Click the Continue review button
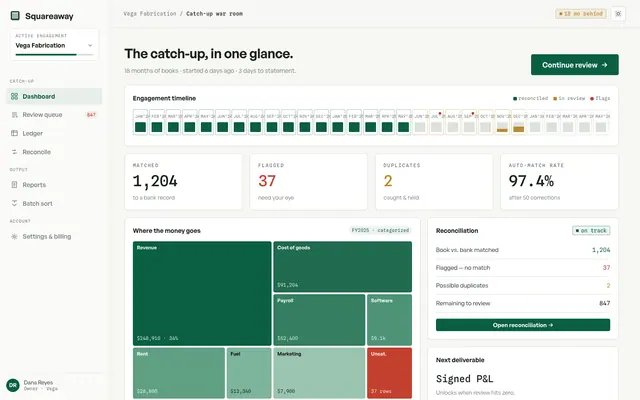This screenshot has width=640, height=400. pos(574,64)
